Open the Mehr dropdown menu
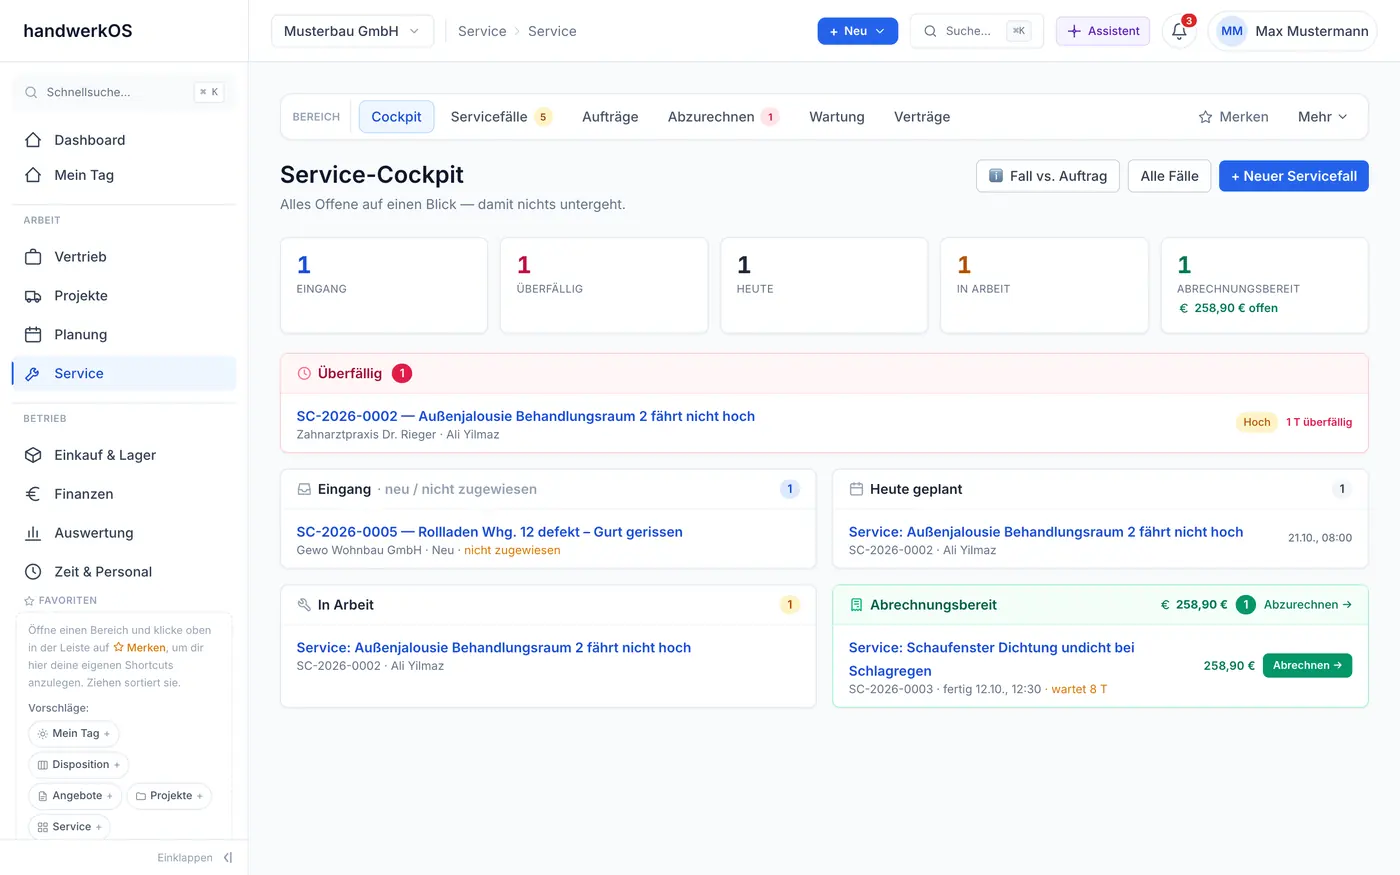Image resolution: width=1400 pixels, height=875 pixels. tap(1322, 117)
